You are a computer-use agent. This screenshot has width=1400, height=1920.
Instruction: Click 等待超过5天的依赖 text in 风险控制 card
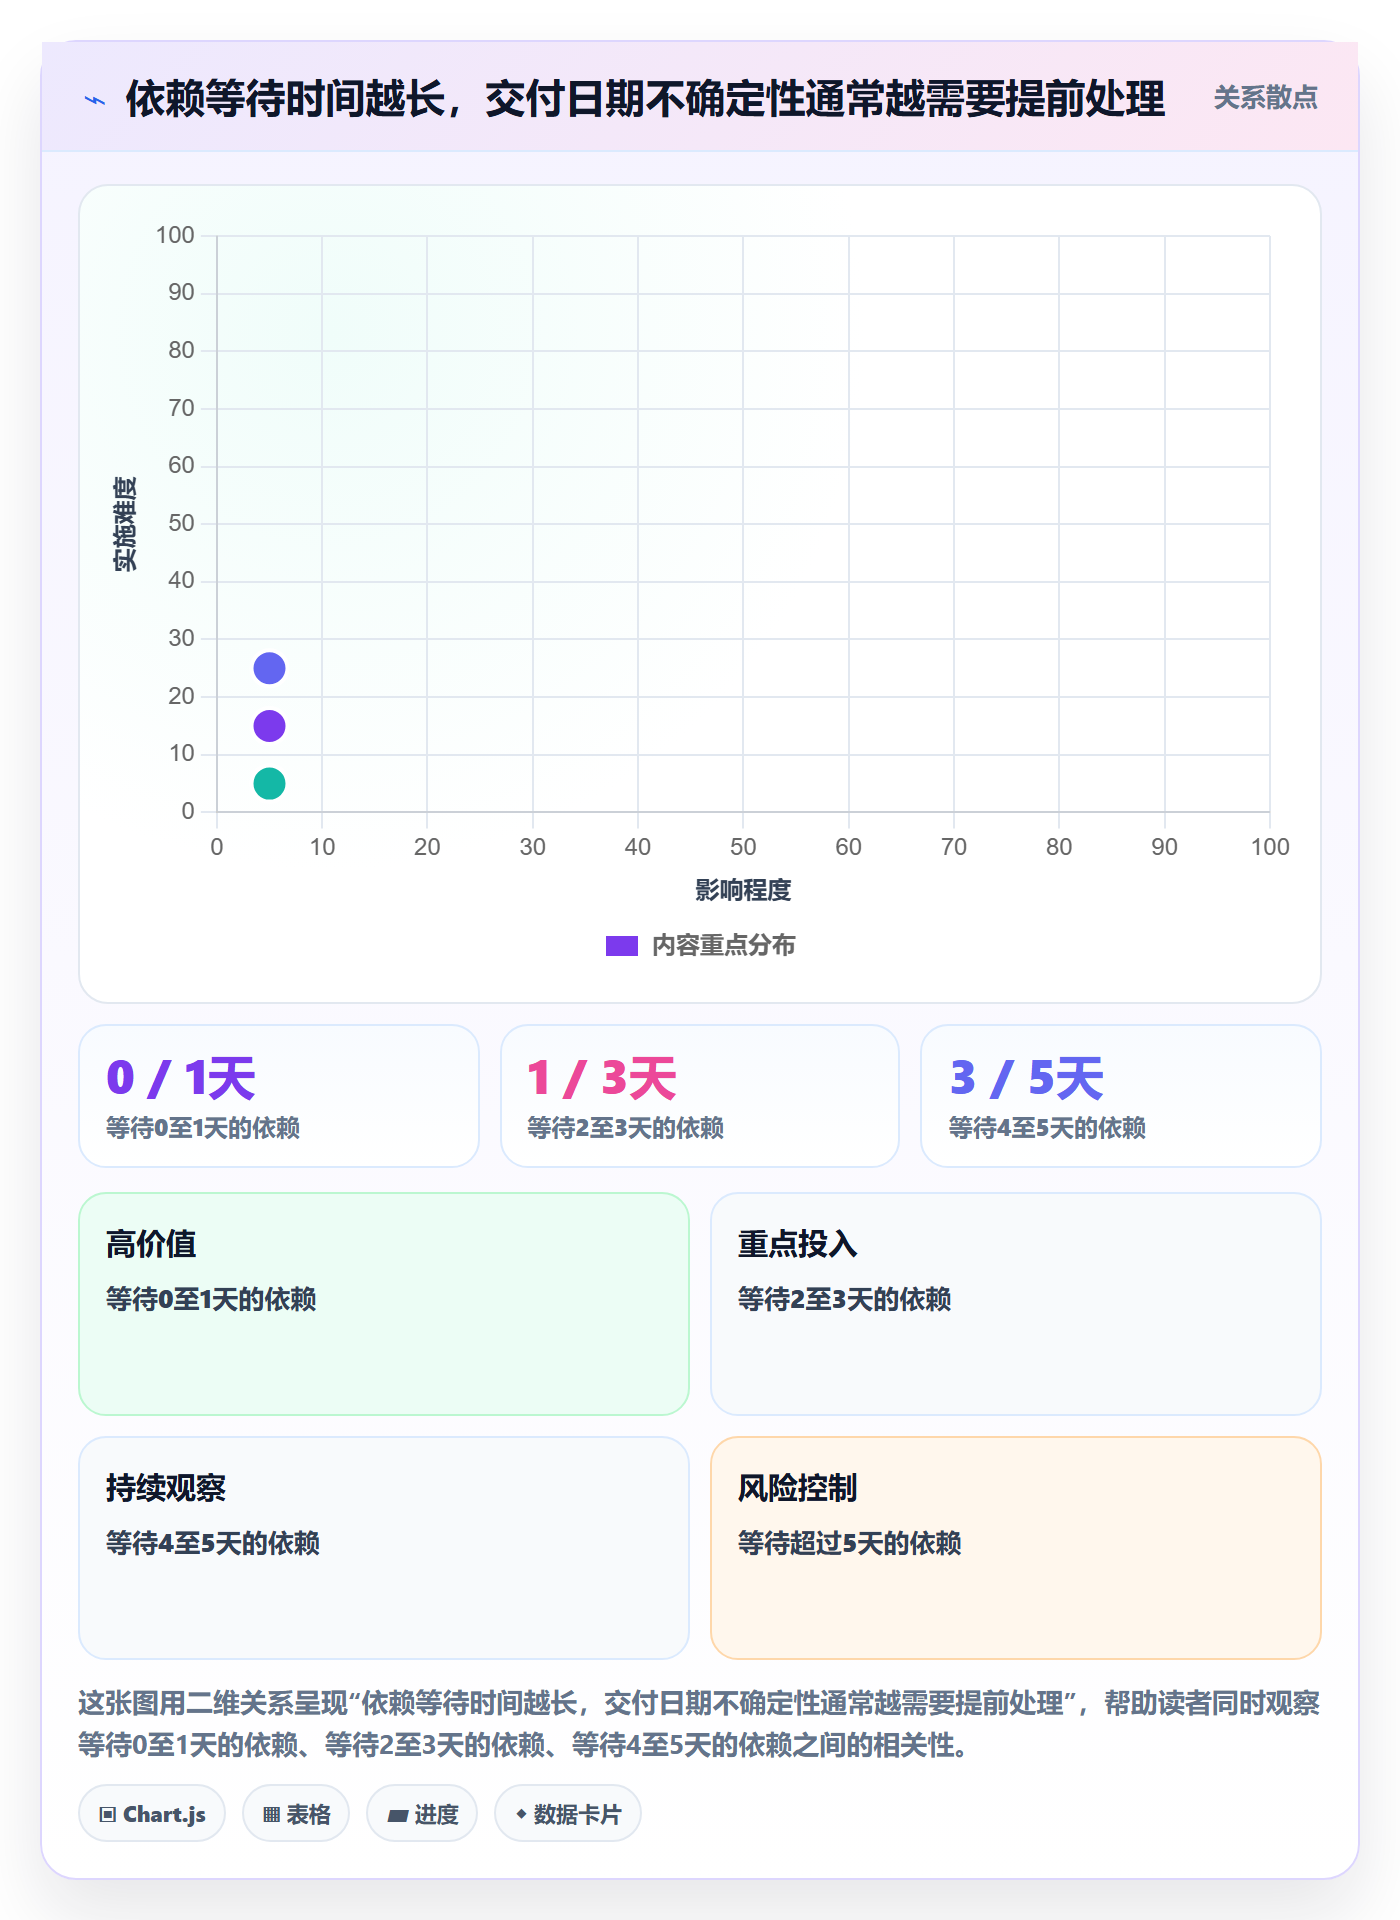click(849, 1543)
